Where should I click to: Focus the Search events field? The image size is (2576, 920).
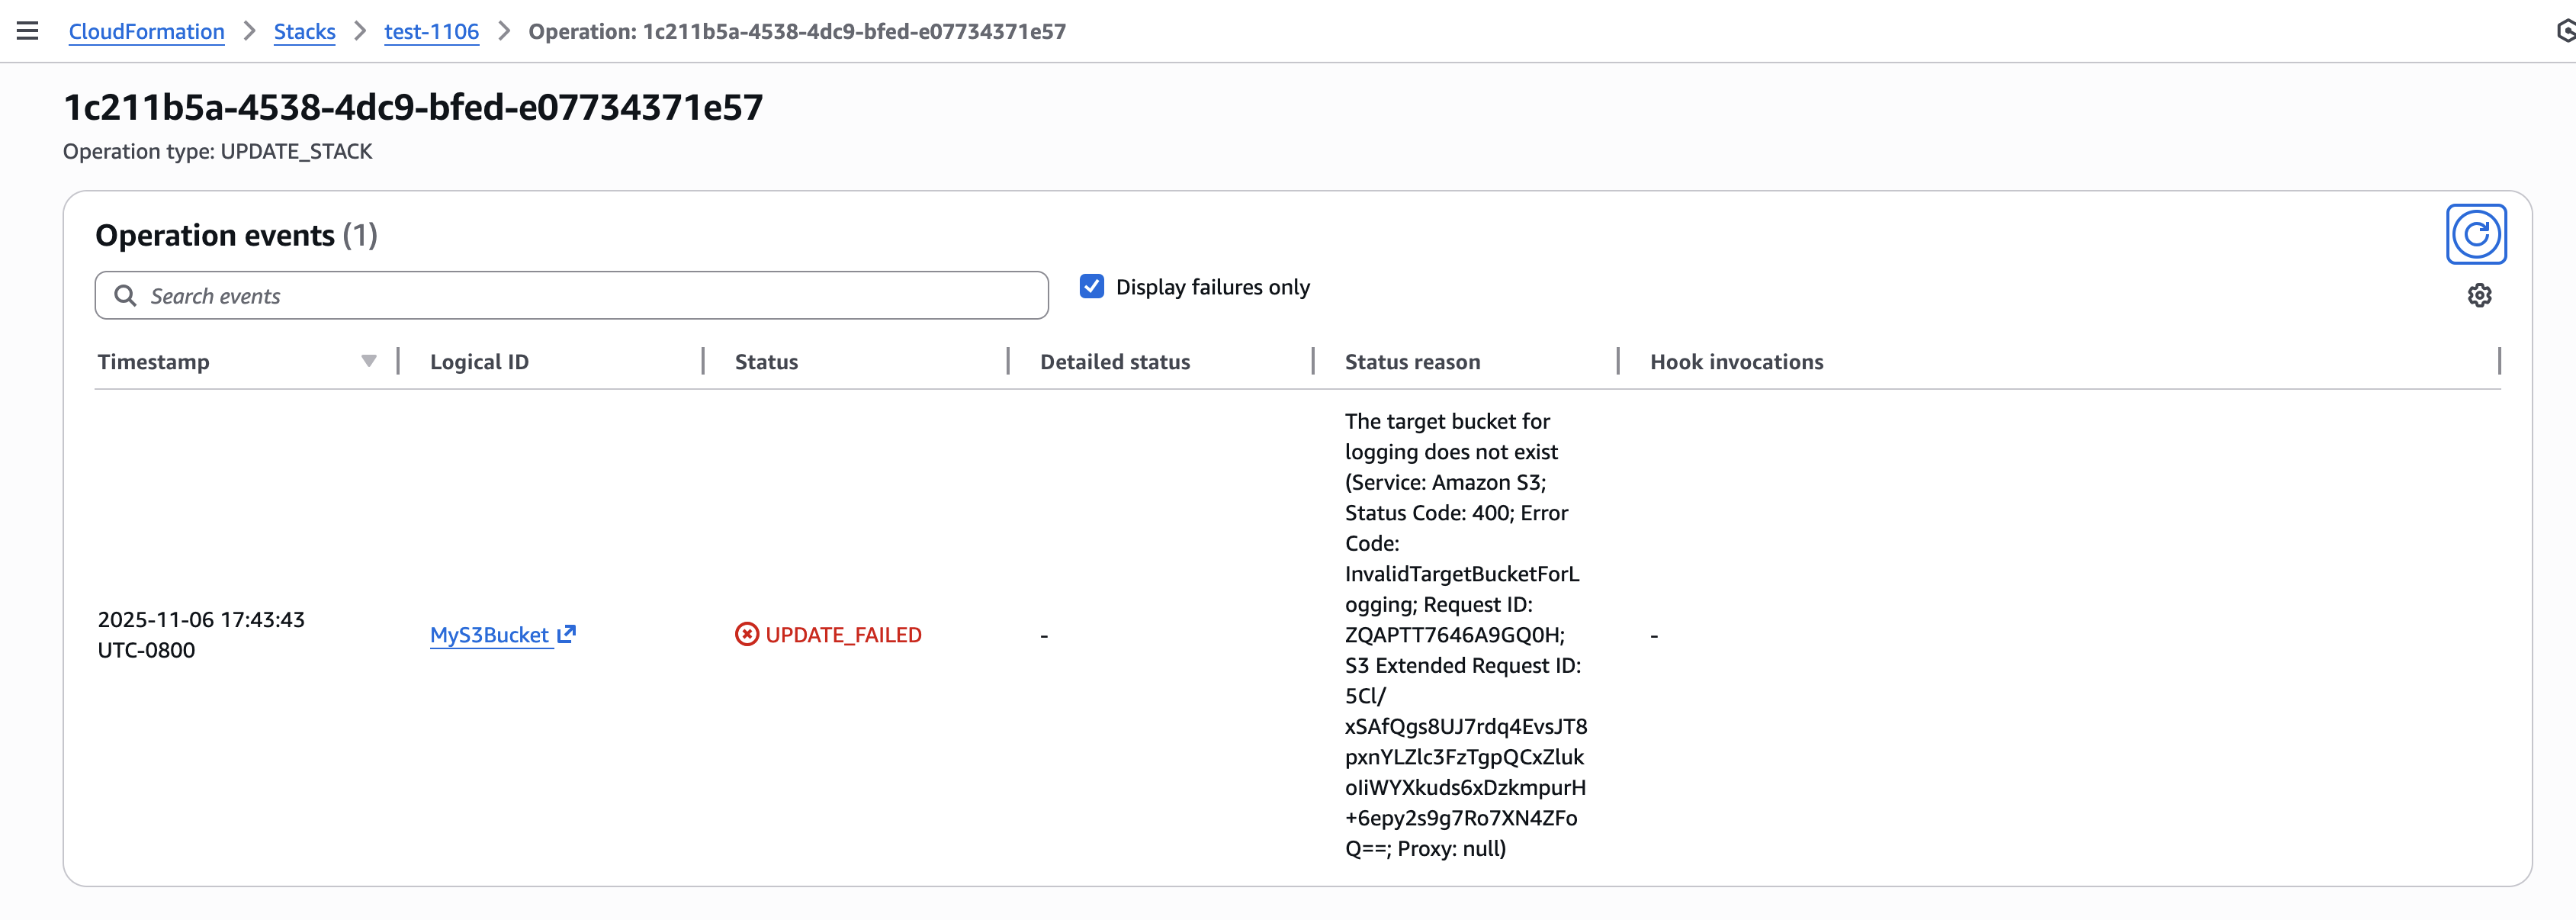point(590,296)
